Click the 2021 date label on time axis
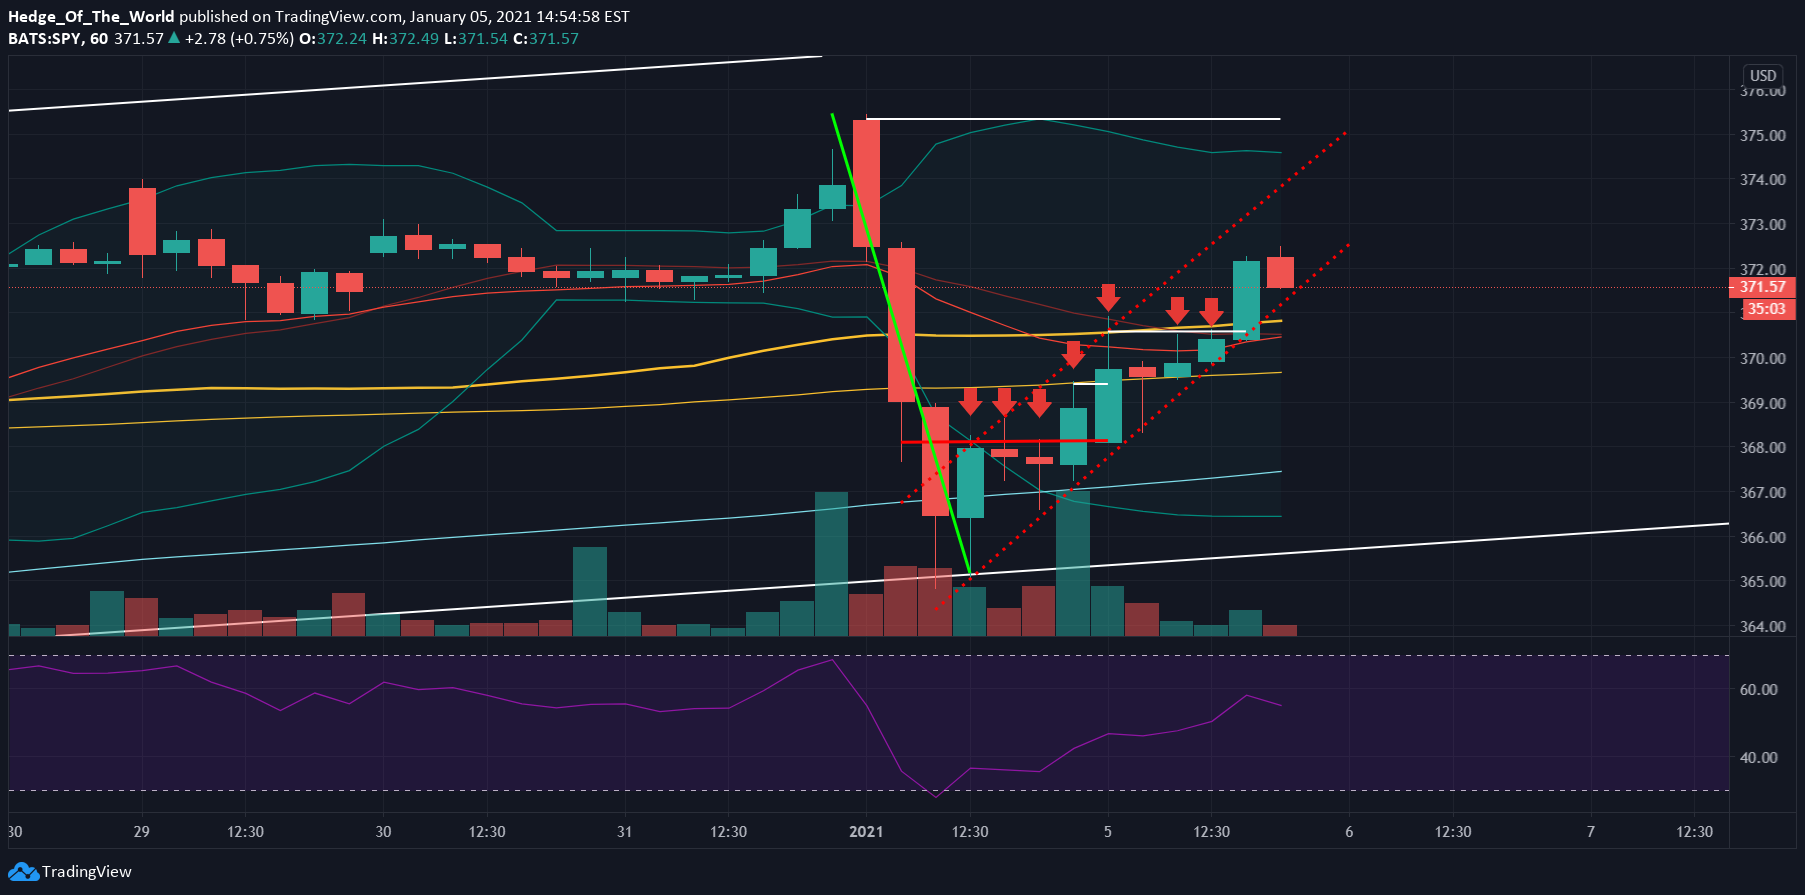This screenshot has width=1805, height=895. coord(866,832)
